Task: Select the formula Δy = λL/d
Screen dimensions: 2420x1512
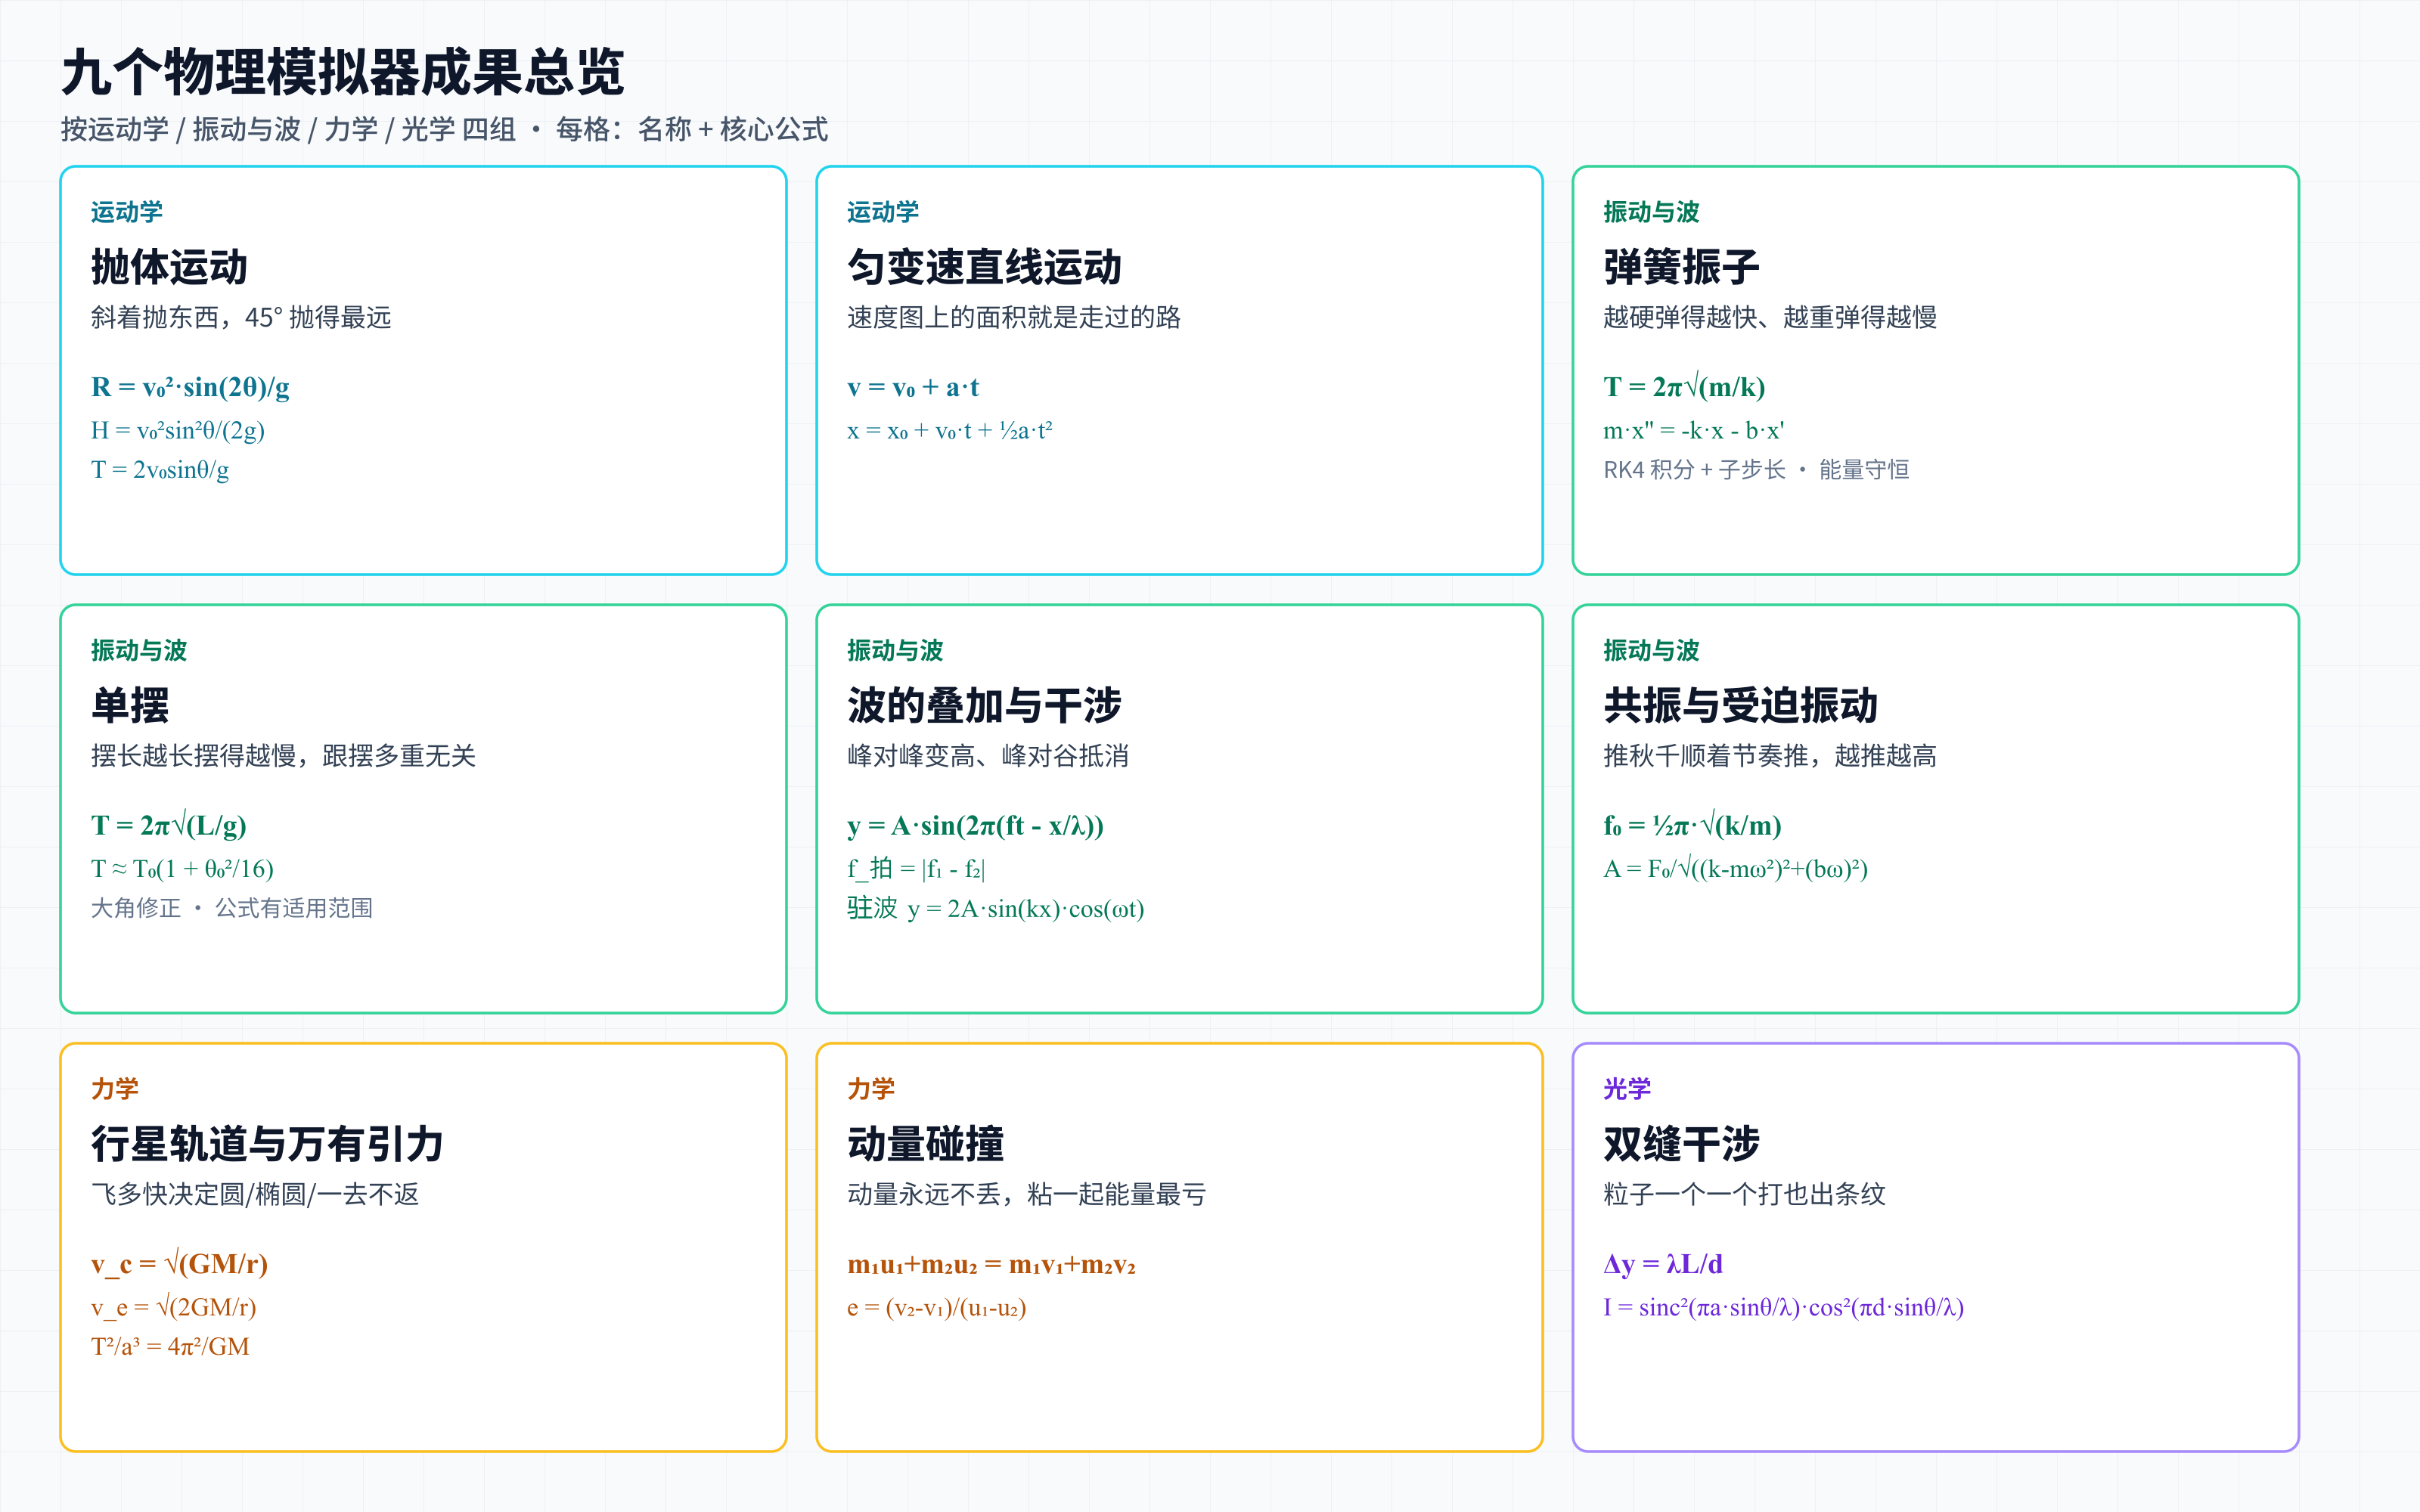Action: point(1663,1264)
